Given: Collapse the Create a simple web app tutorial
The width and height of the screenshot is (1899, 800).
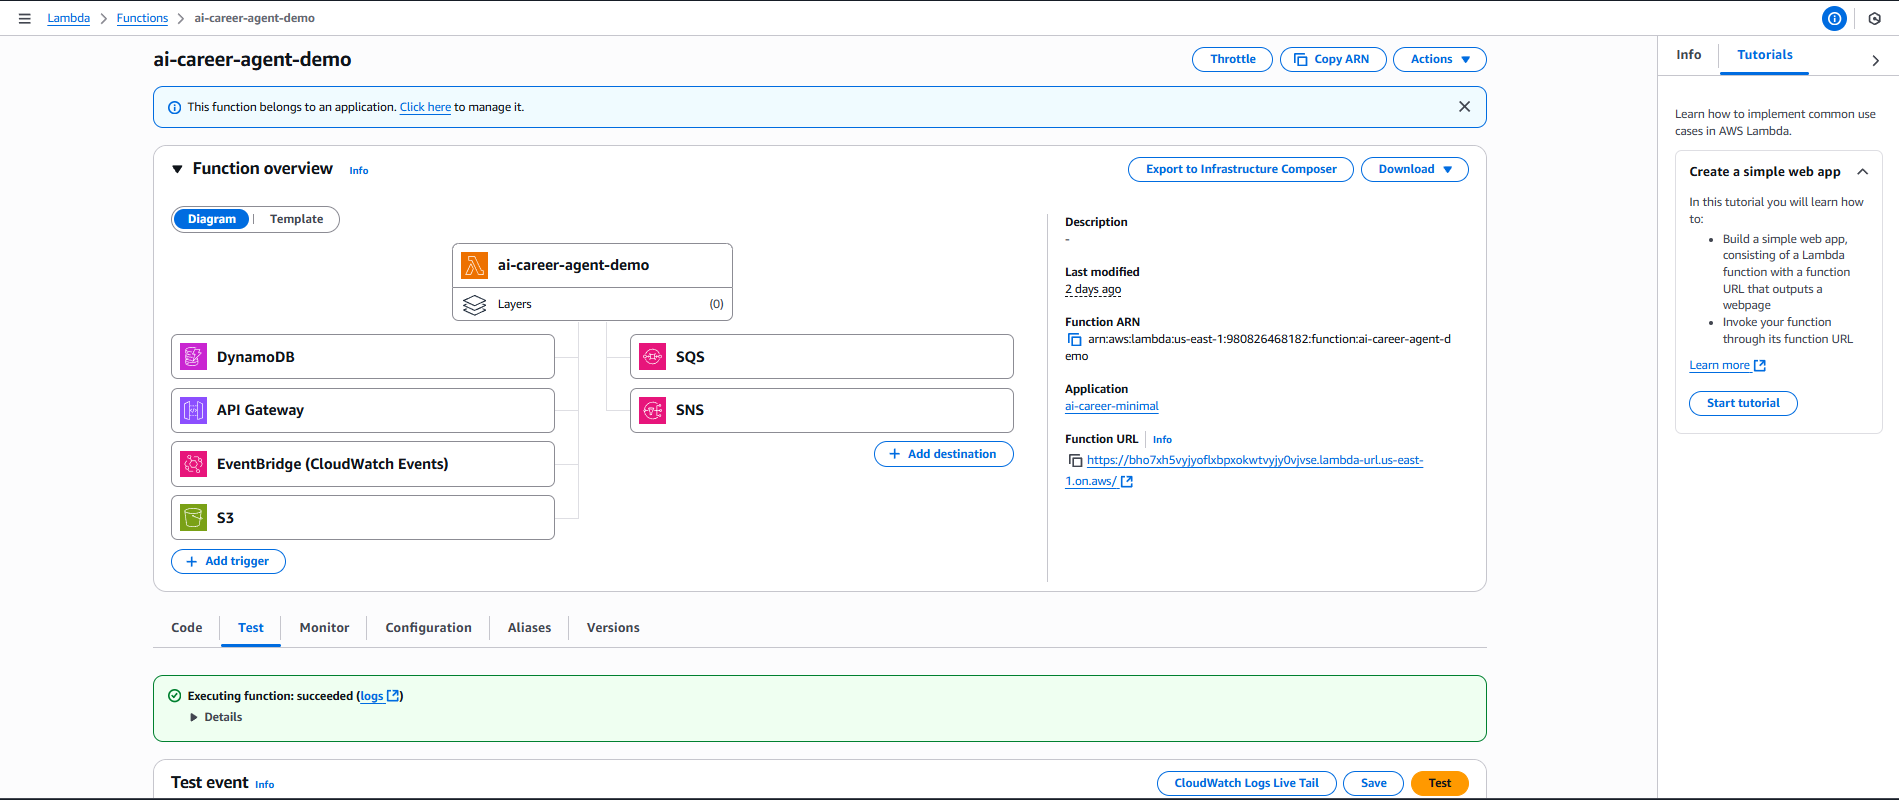Looking at the screenshot, I should coord(1862,172).
